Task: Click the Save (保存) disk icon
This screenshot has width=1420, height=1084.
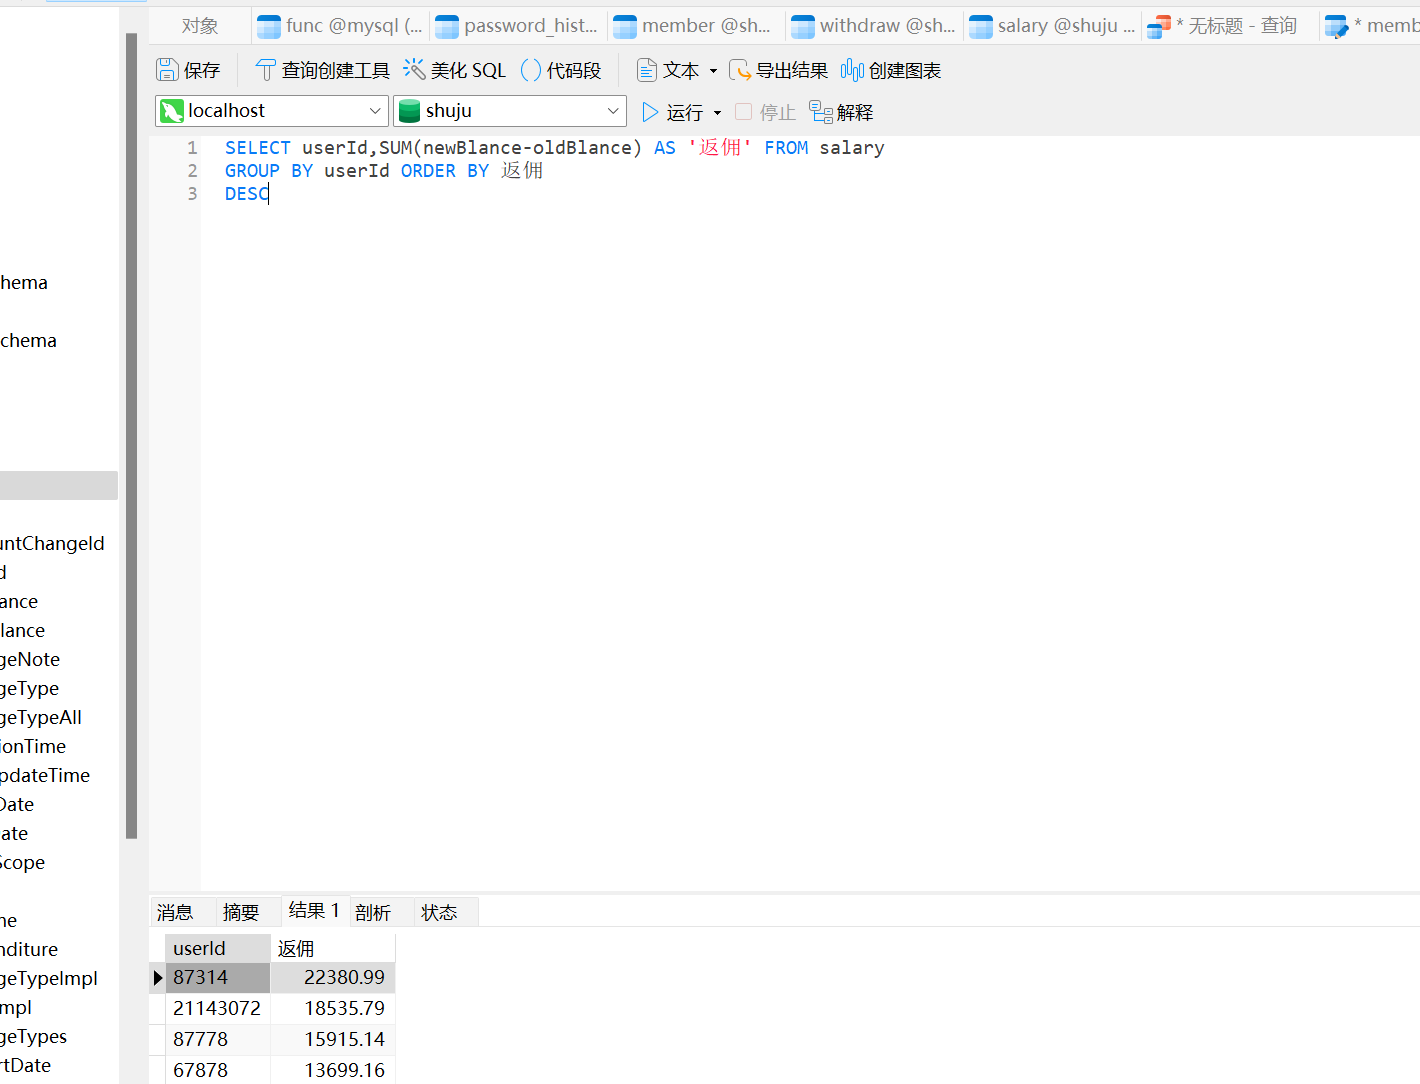Action: (167, 70)
